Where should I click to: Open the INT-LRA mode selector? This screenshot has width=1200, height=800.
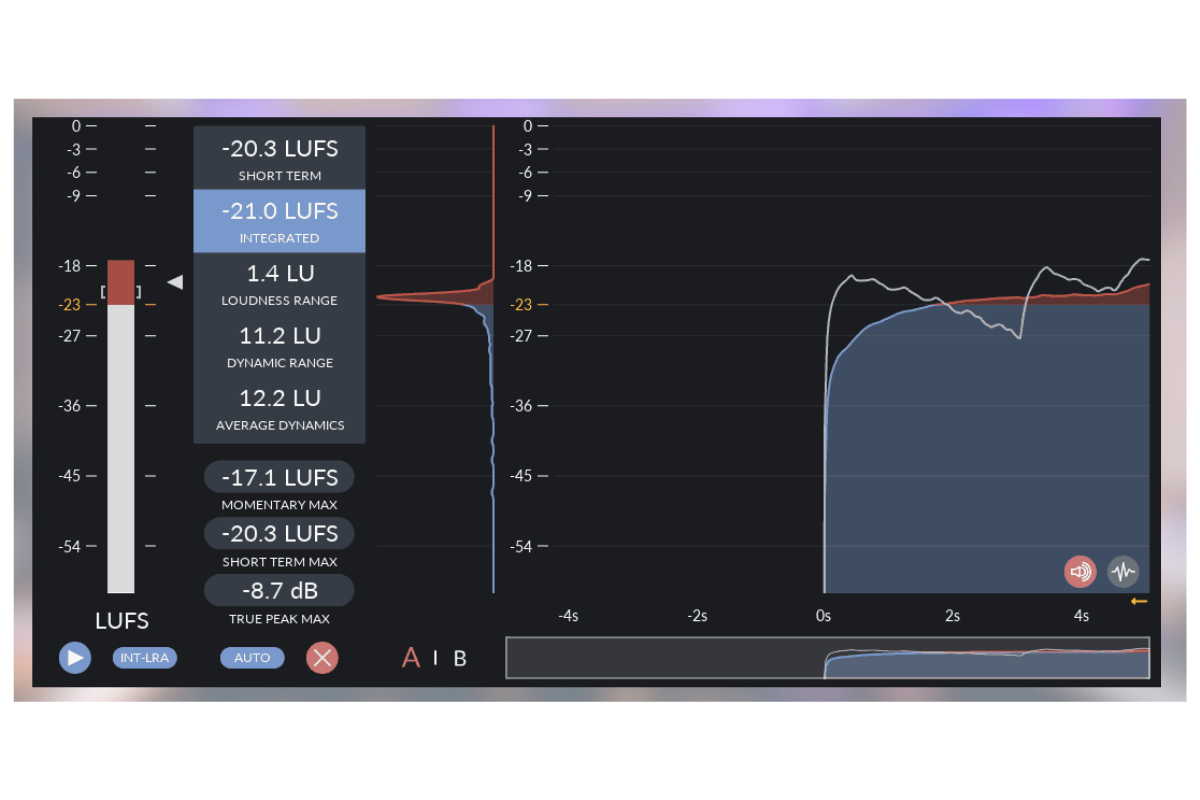(145, 657)
